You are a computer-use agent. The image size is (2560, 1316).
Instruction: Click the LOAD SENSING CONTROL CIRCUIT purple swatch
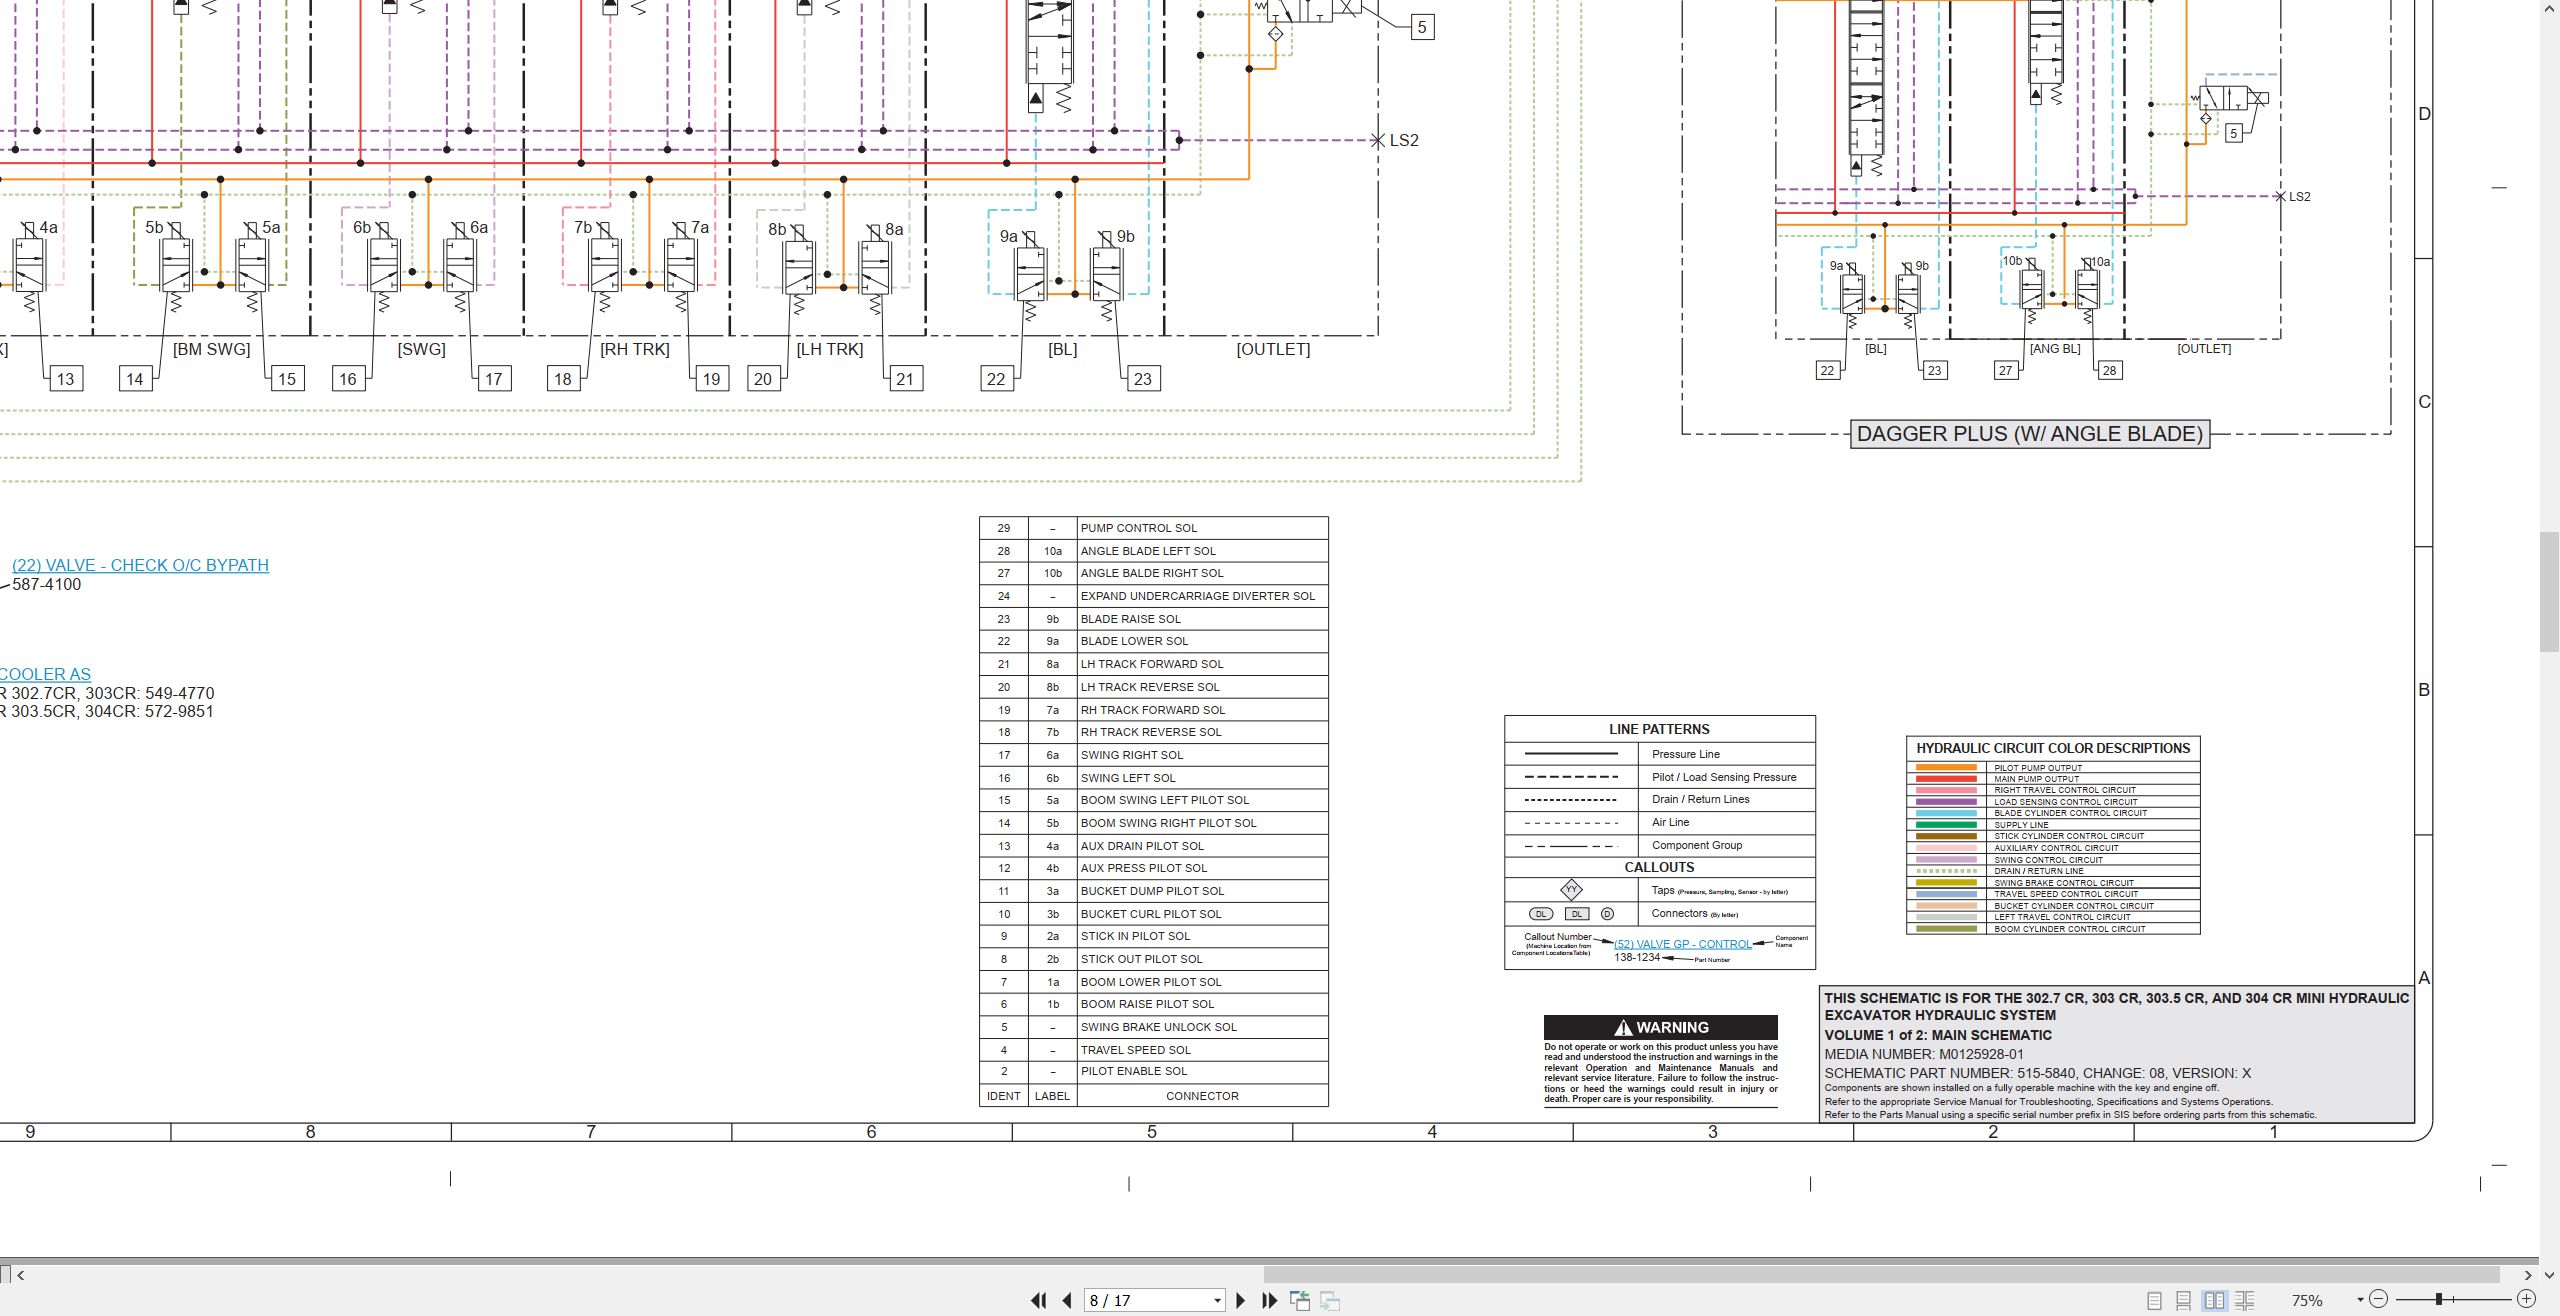point(1946,802)
